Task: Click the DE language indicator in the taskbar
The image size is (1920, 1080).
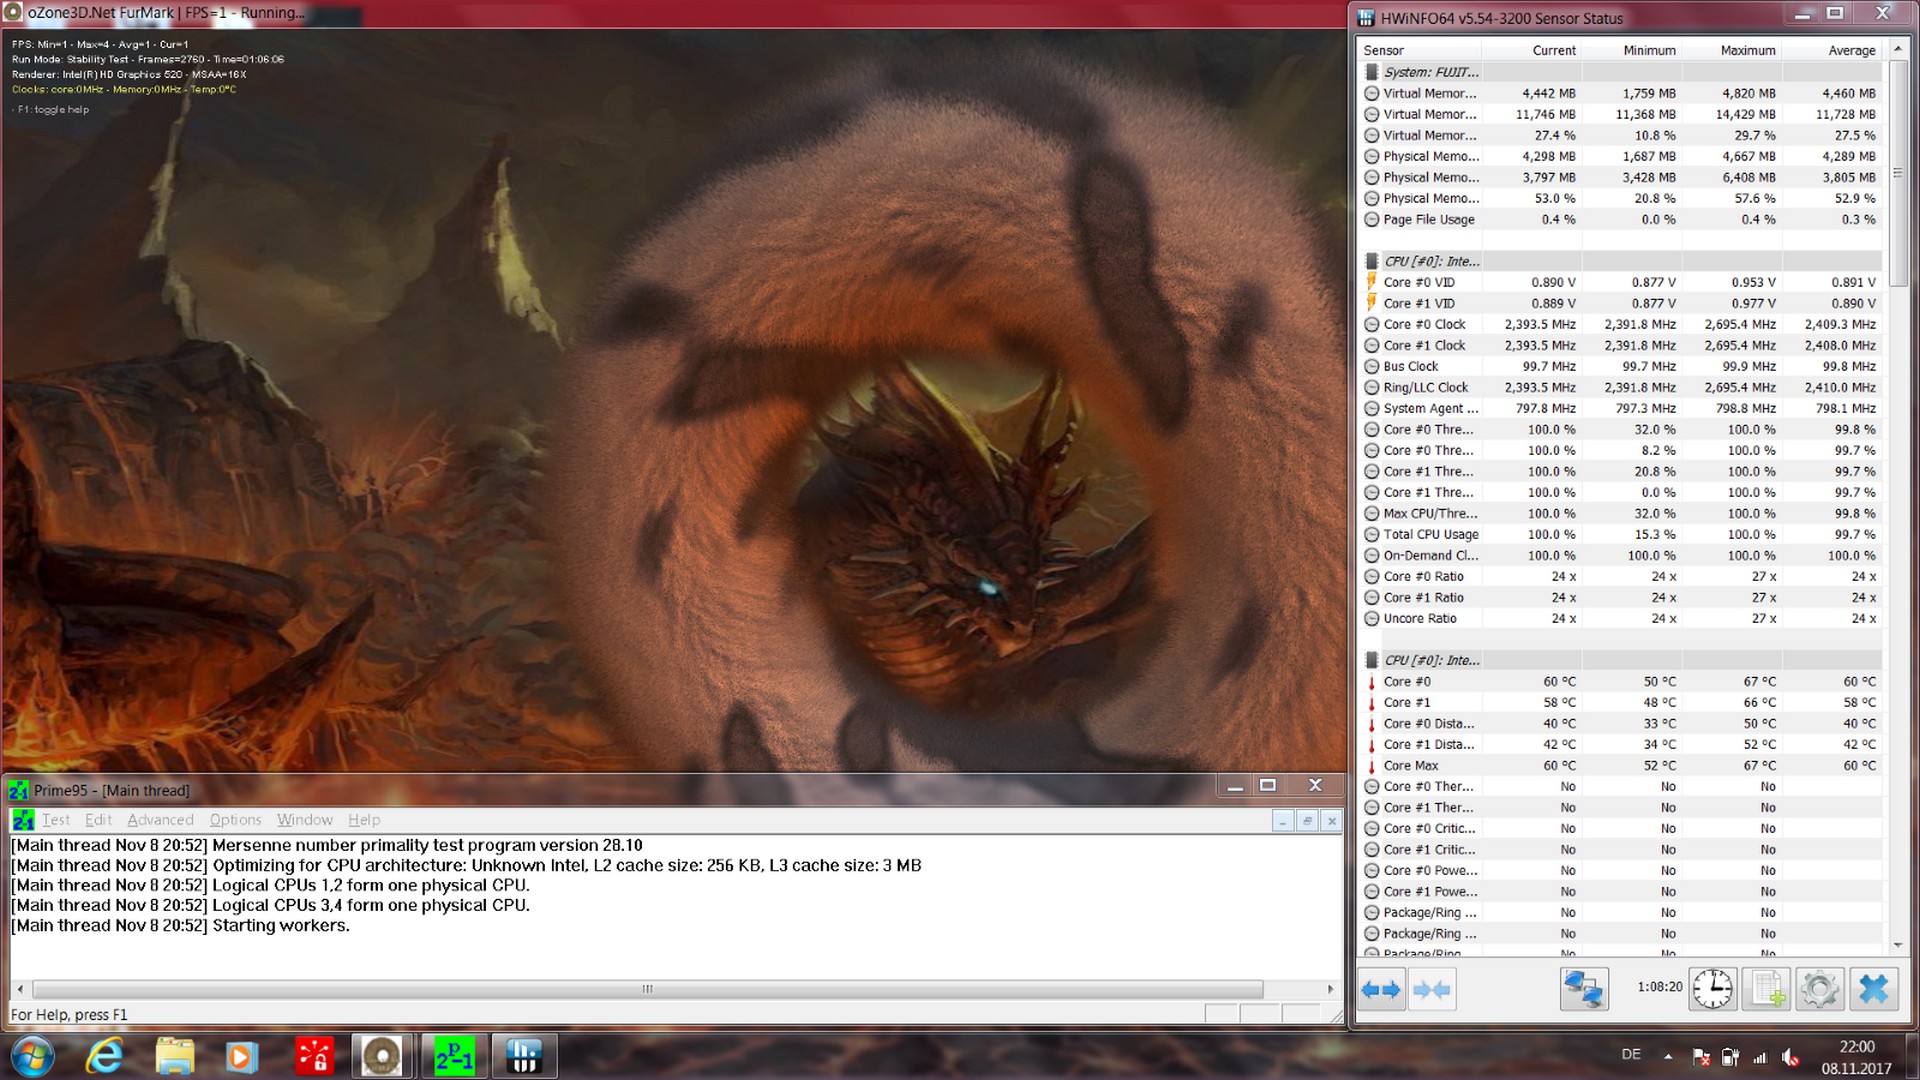Action: click(1631, 1054)
